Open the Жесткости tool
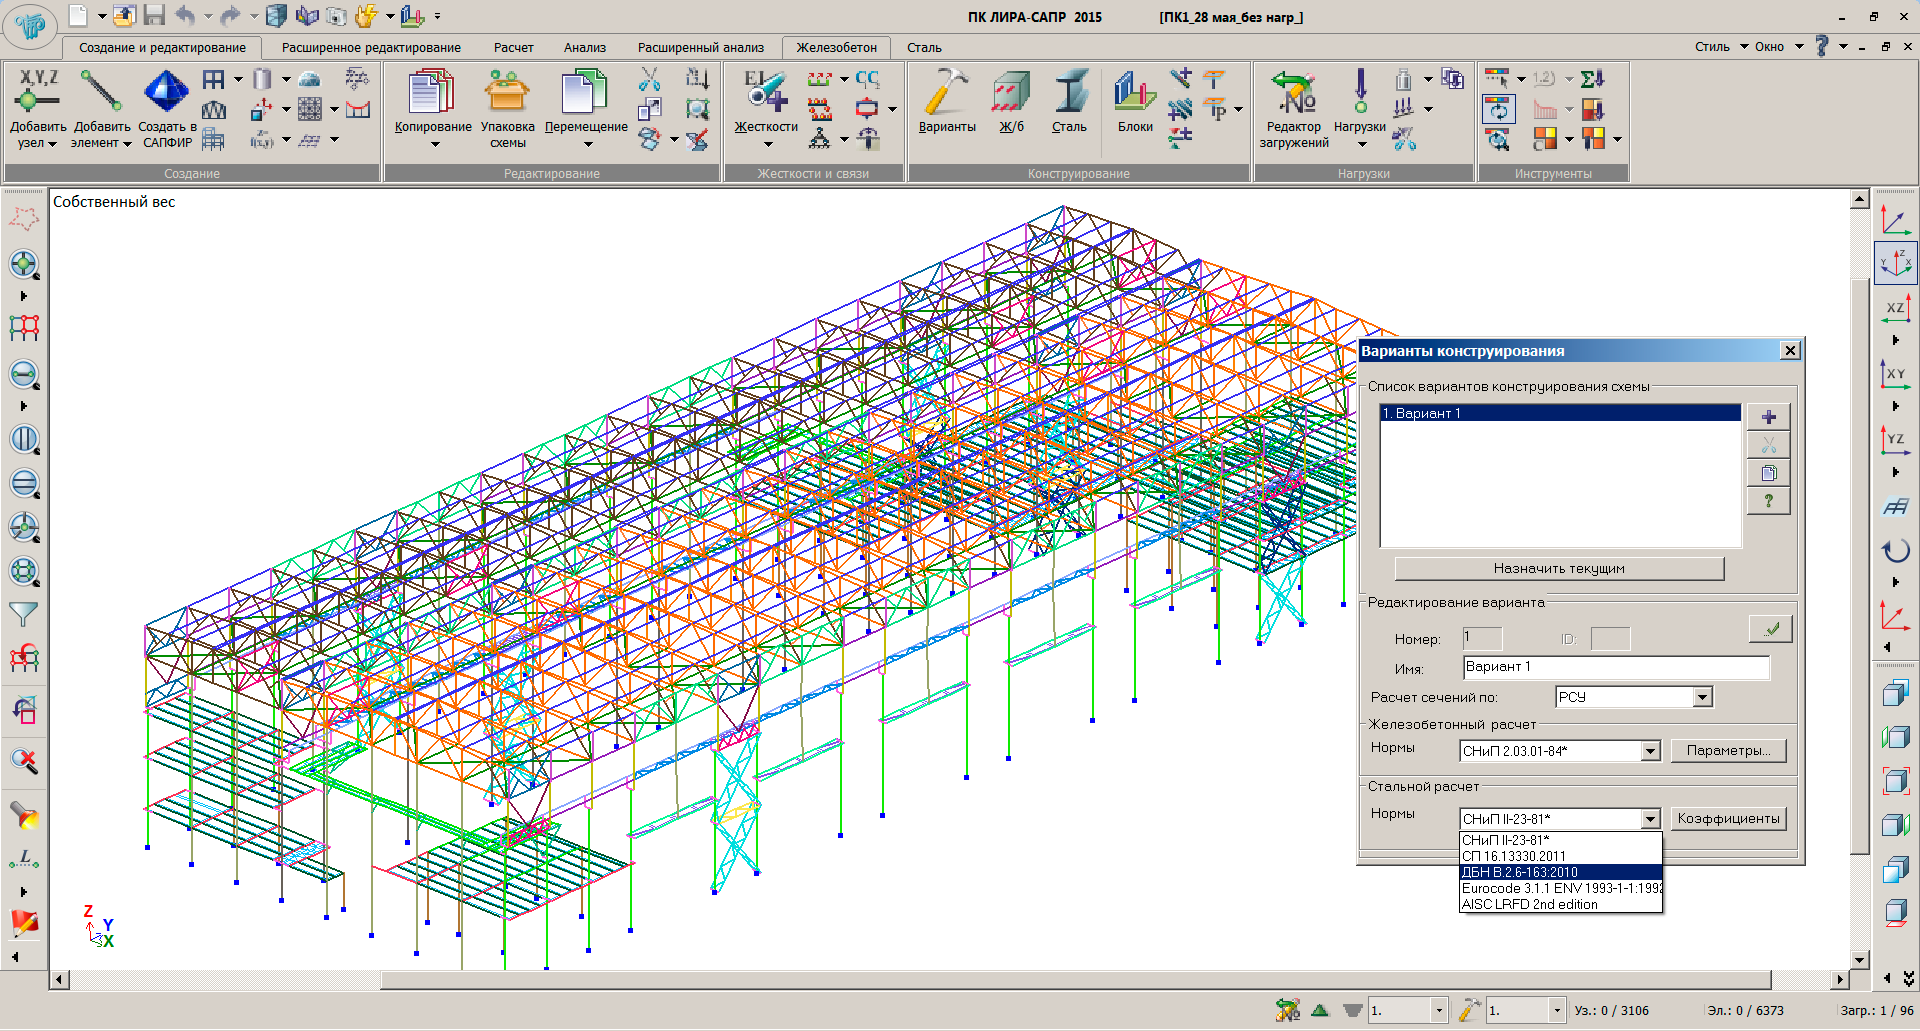 (x=766, y=93)
